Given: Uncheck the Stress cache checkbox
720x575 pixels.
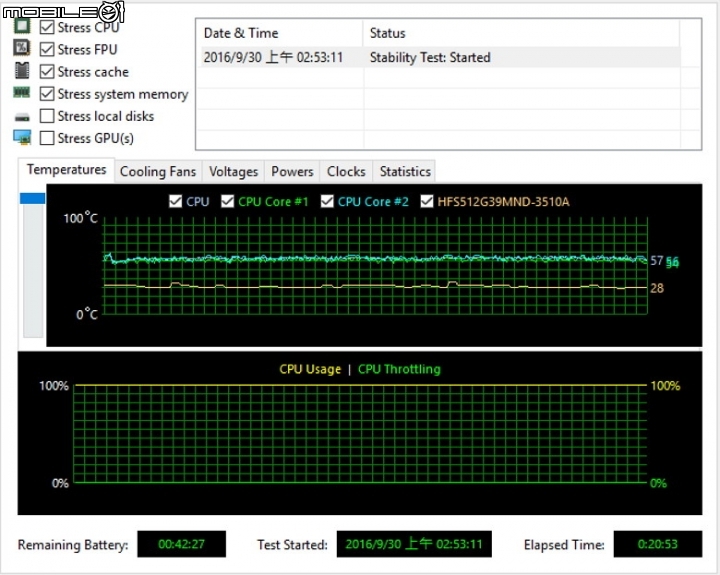Looking at the screenshot, I should 47,72.
